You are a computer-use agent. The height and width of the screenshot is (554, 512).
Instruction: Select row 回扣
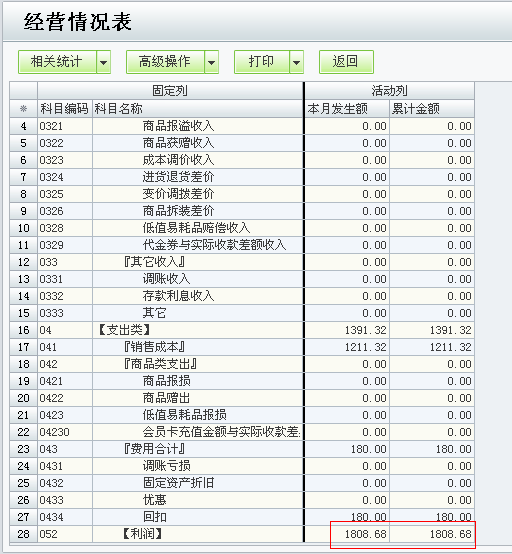coord(242,517)
